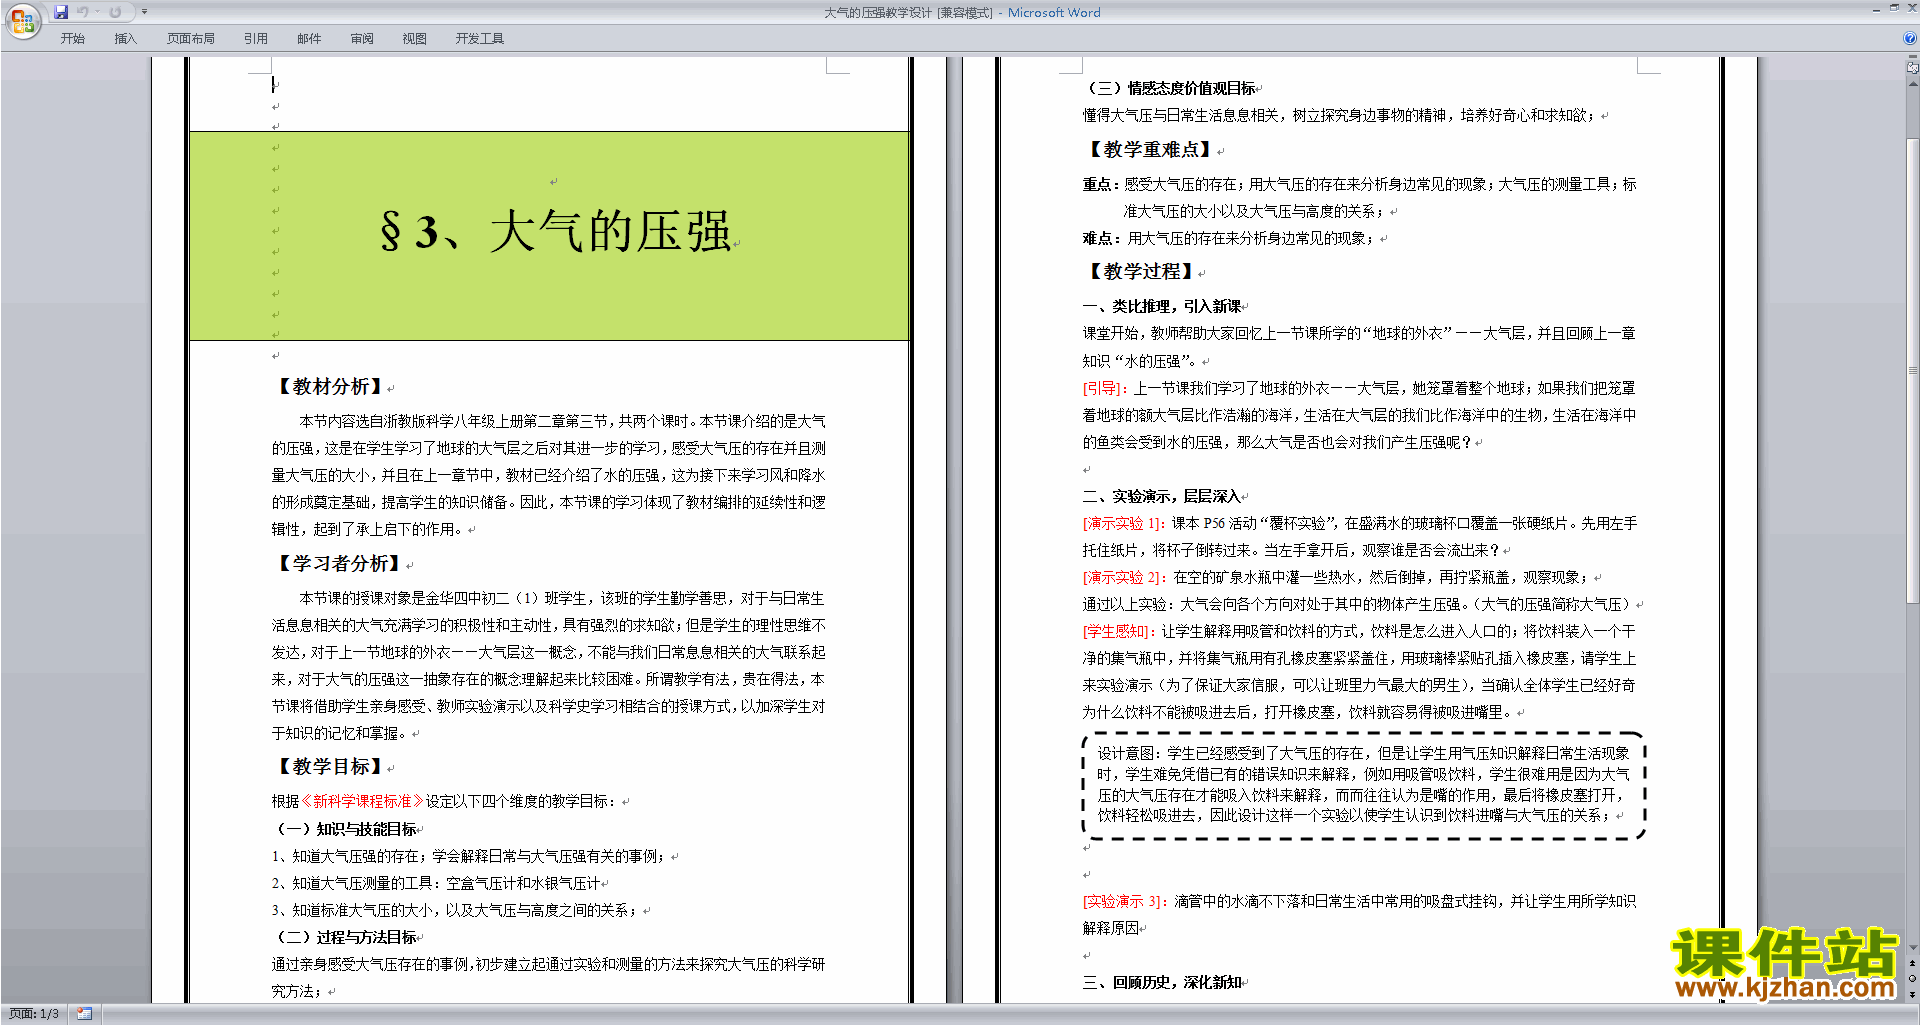
Task: Click the subheading (一)知识与技能目标
Action: point(346,829)
